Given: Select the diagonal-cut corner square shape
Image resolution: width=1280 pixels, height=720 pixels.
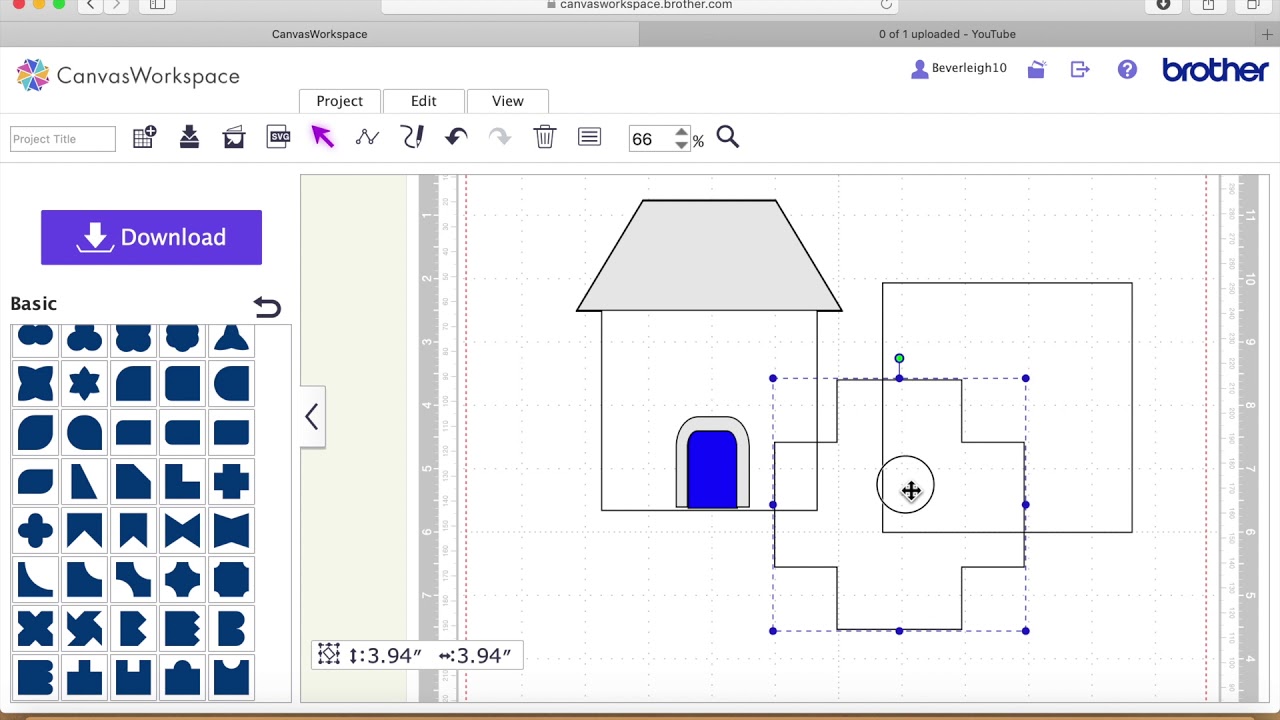Looking at the screenshot, I should pos(133,481).
